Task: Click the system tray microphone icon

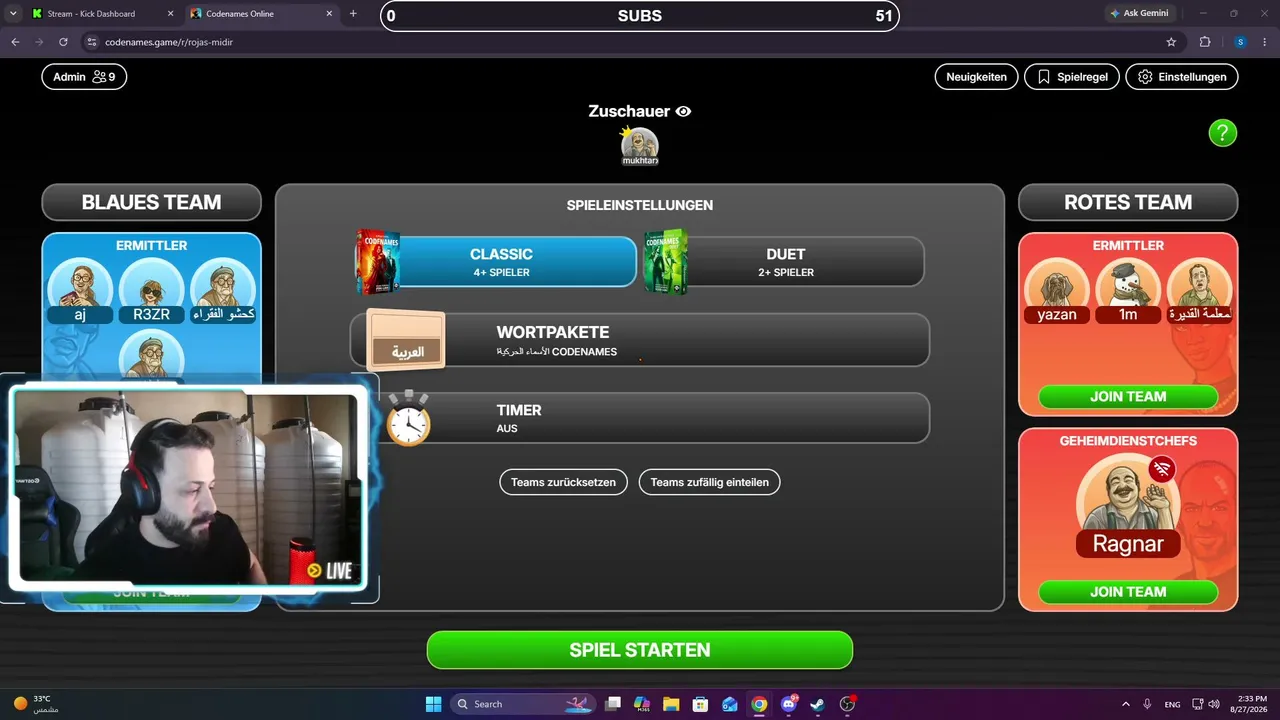Action: (1147, 704)
